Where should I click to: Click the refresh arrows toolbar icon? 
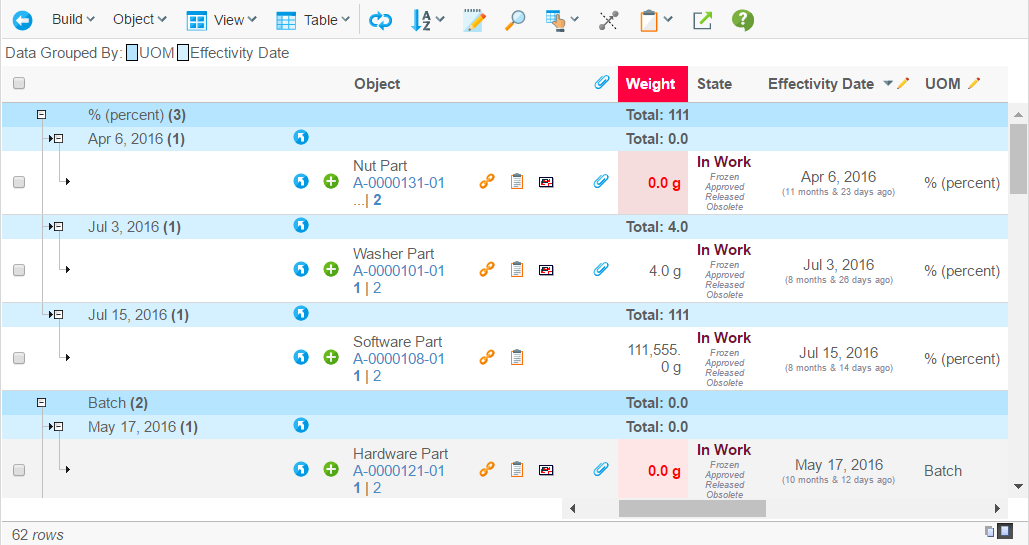click(380, 20)
